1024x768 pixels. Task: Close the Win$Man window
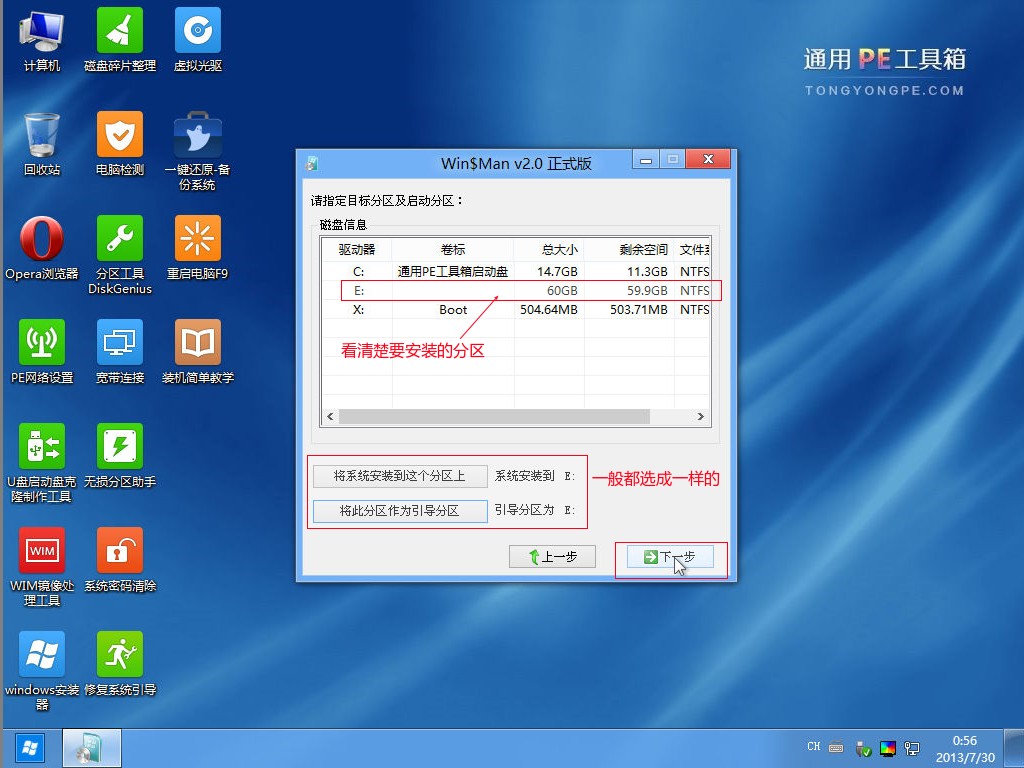[707, 159]
